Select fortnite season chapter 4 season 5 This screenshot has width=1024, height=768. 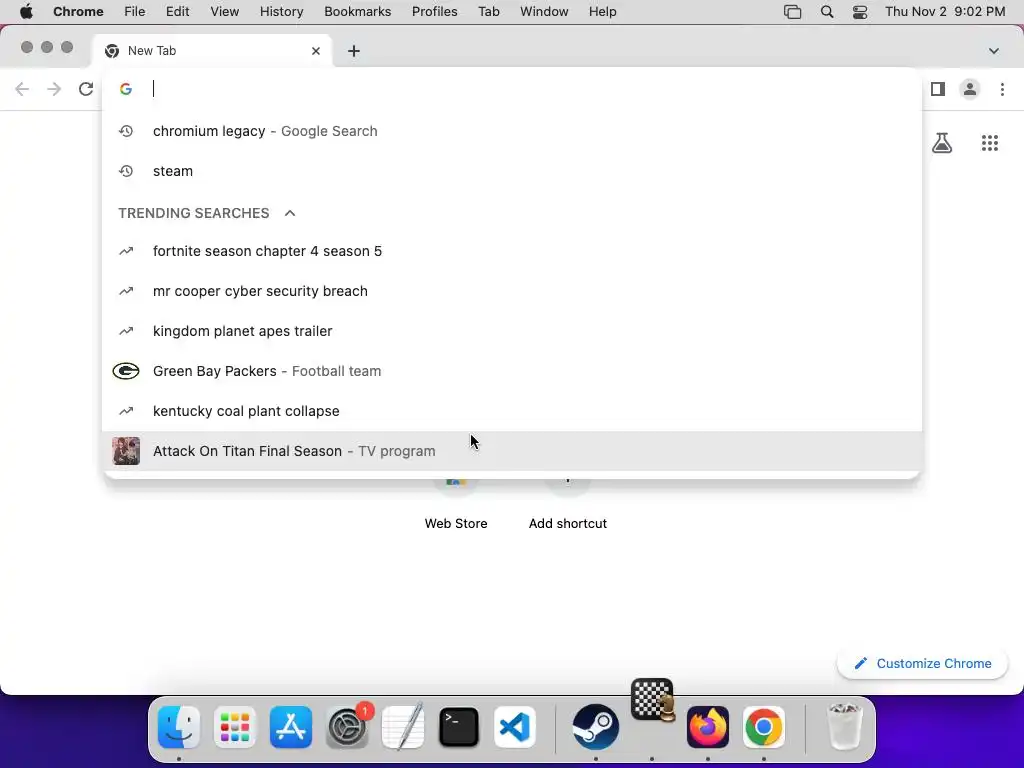click(x=512, y=251)
